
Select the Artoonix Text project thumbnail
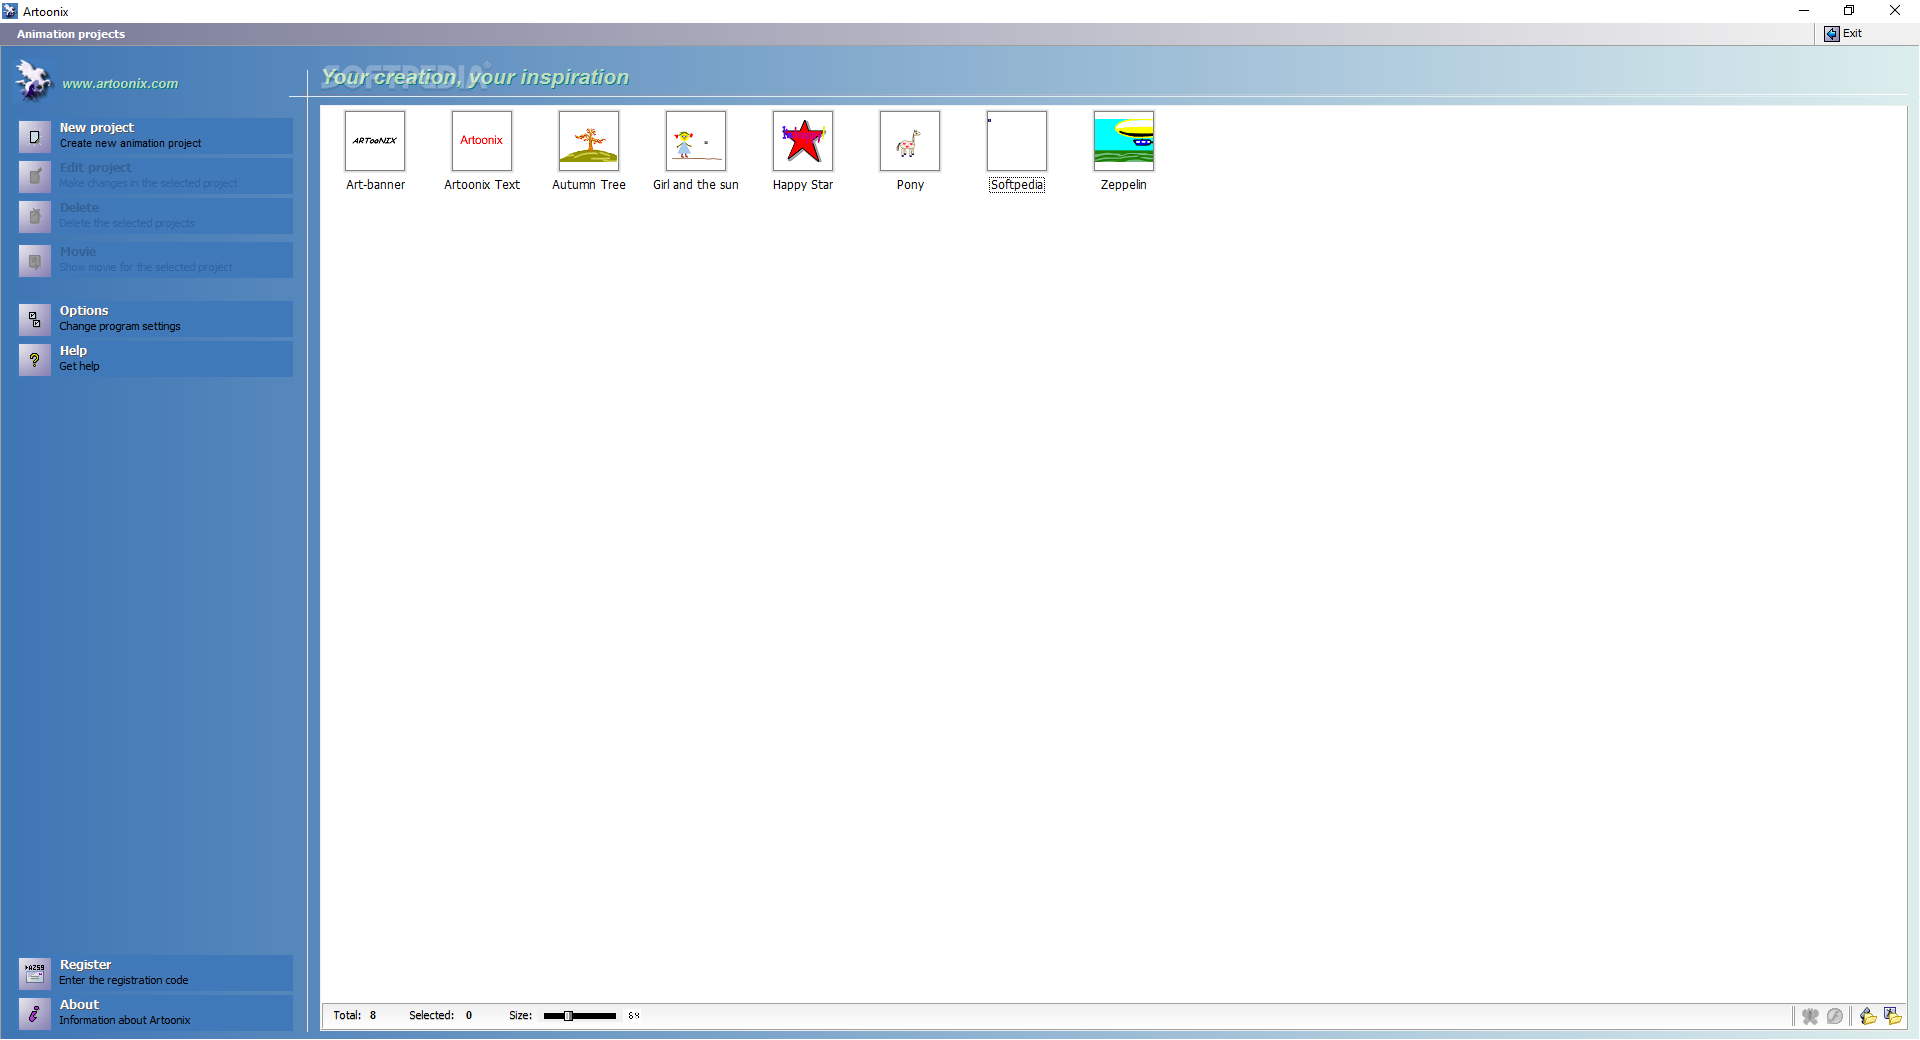pyautogui.click(x=482, y=141)
